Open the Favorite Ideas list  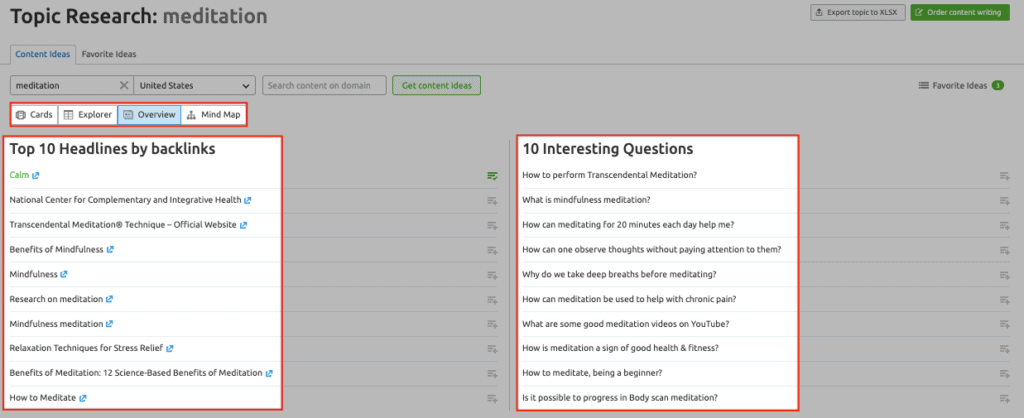960,86
